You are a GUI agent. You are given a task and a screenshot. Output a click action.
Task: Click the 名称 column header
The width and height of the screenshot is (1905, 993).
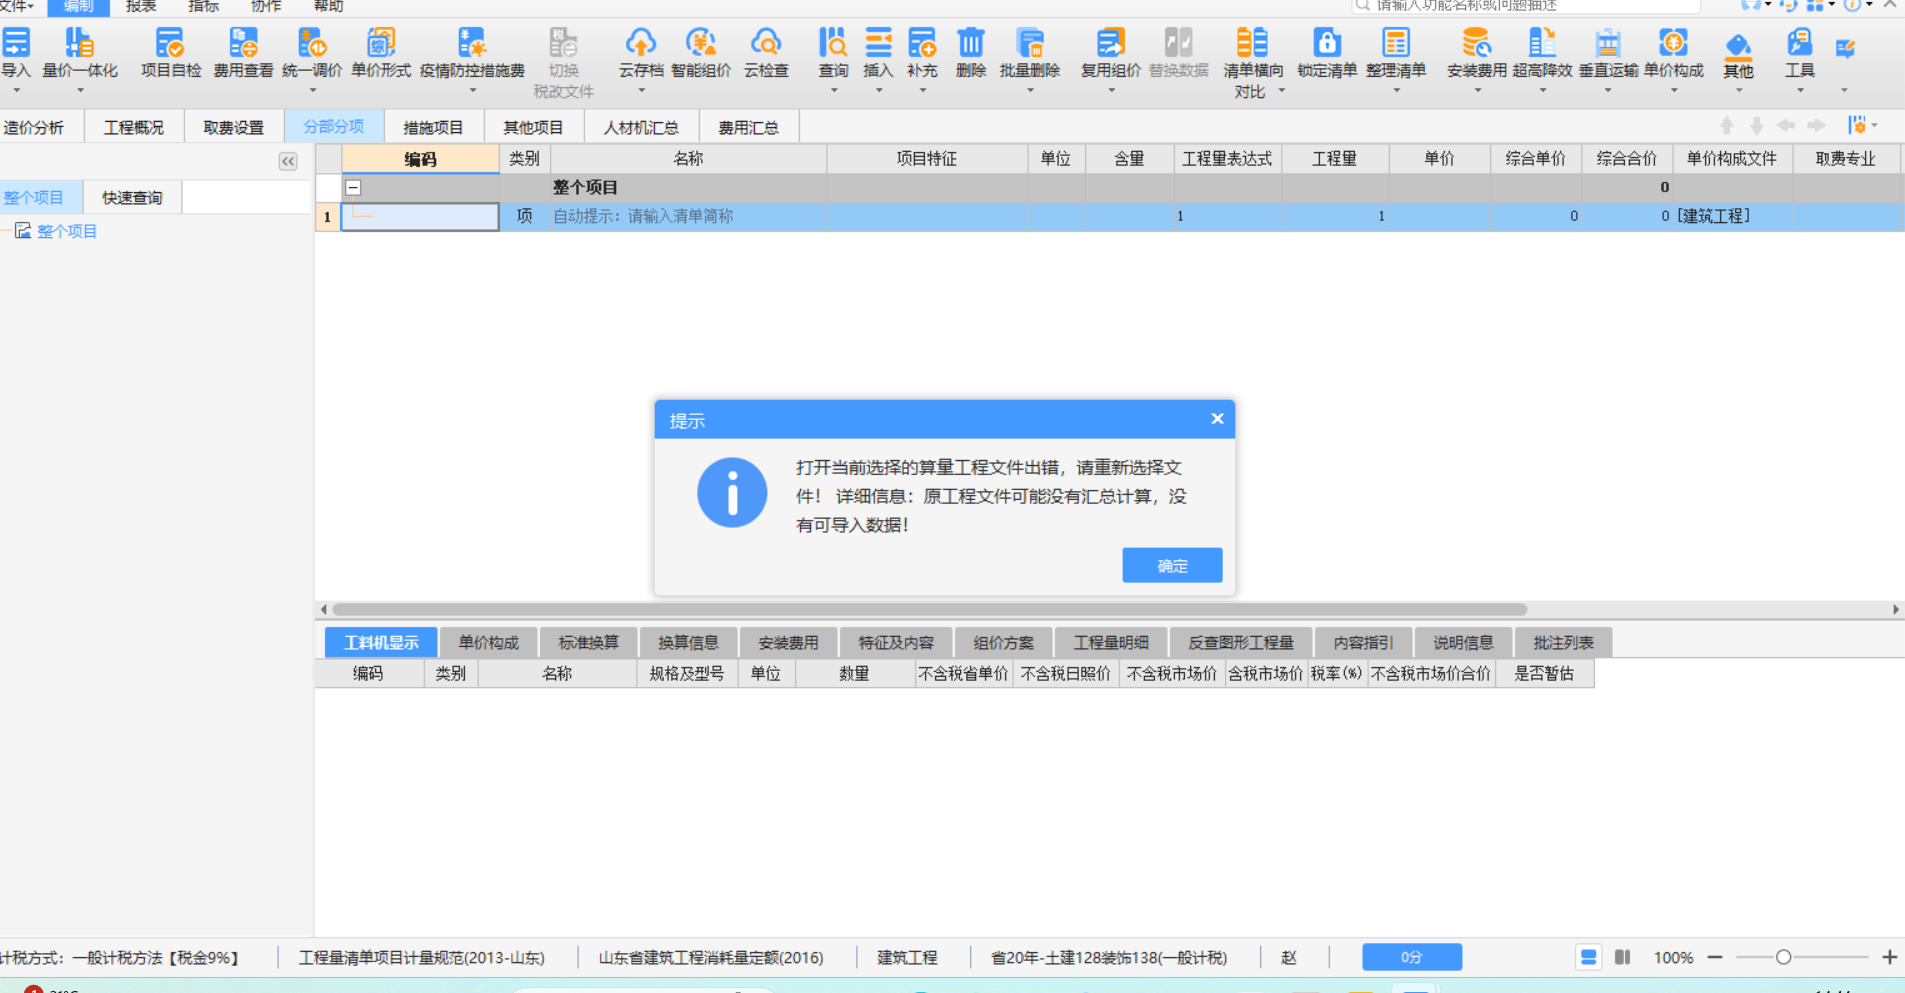point(688,159)
